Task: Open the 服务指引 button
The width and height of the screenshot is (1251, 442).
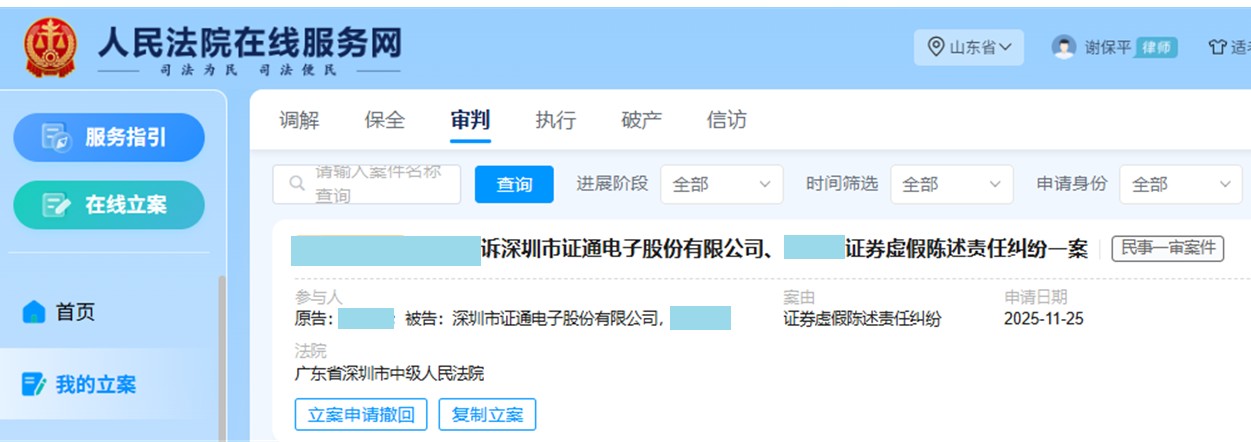Action: [x=109, y=137]
